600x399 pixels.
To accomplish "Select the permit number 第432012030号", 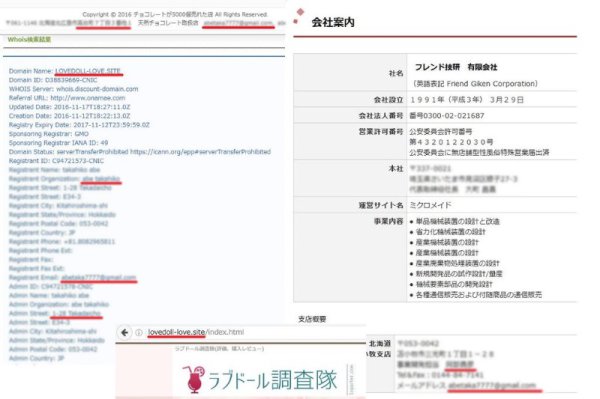I will click(x=451, y=142).
